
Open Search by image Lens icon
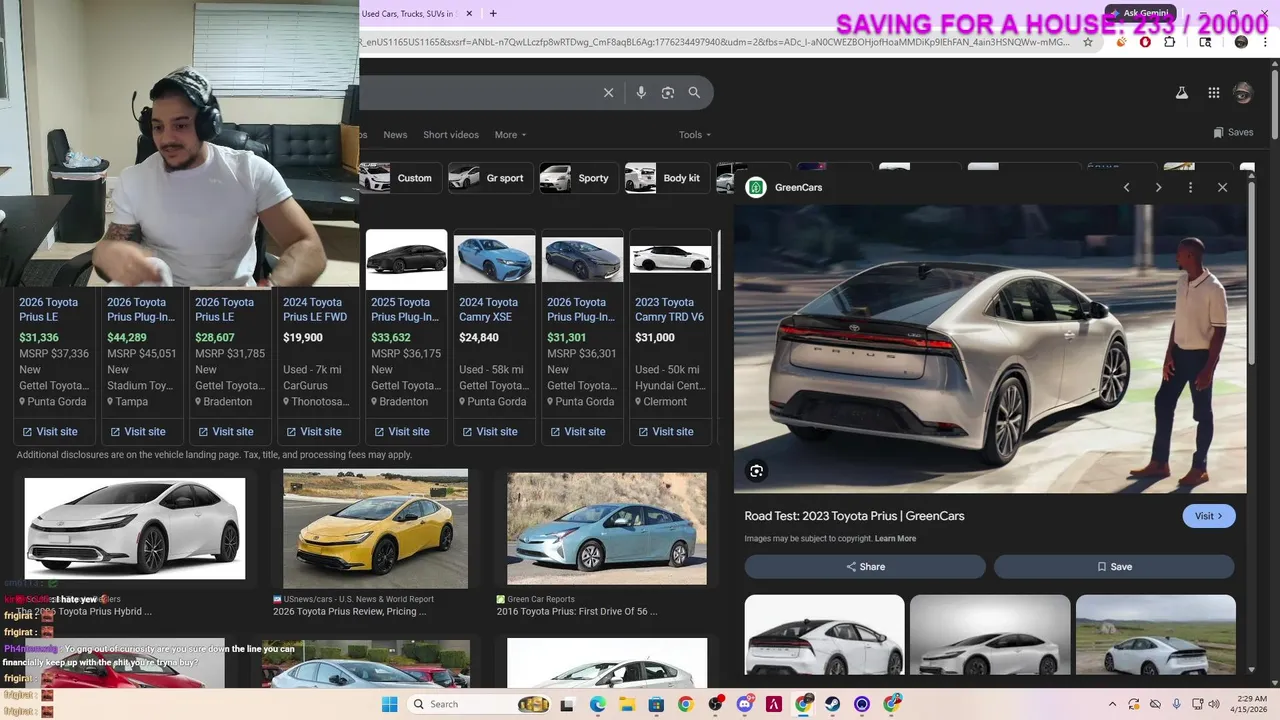(668, 93)
